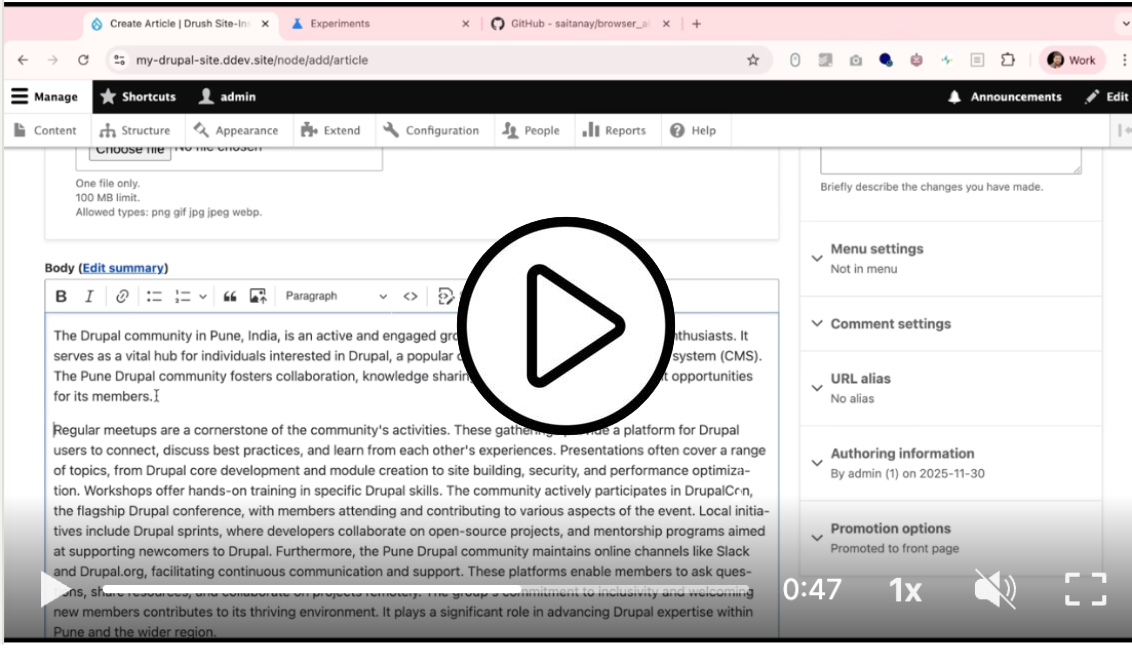Click the video progress bar
The image size is (1132, 652).
point(426,590)
